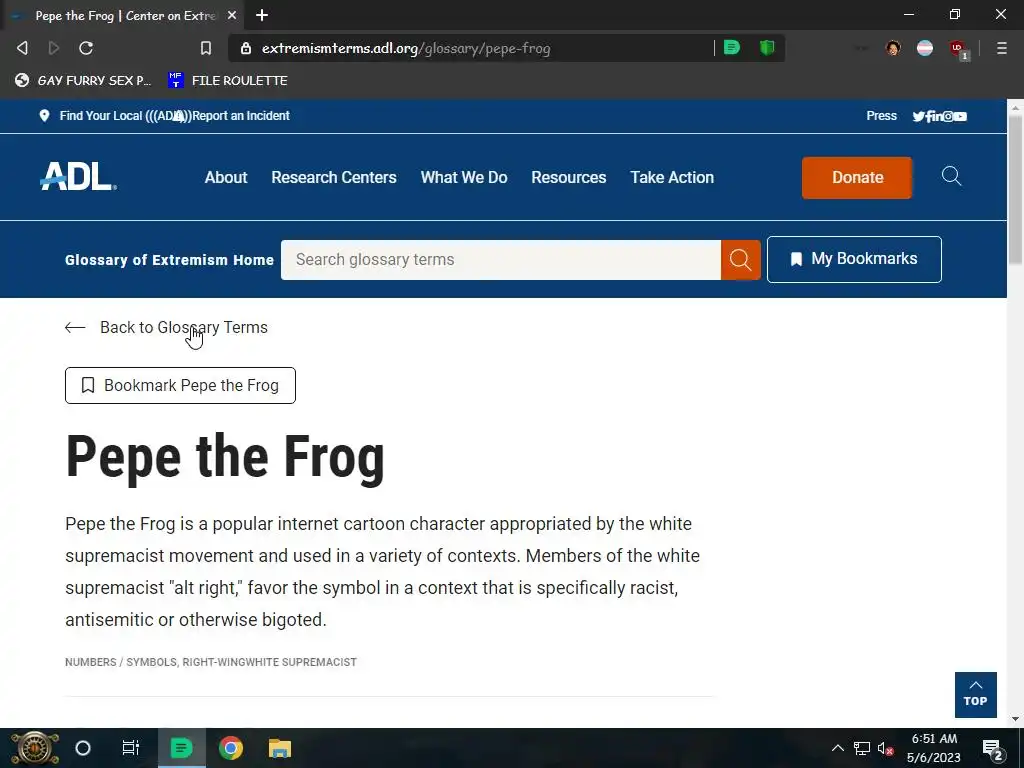This screenshot has height=768, width=1024.
Task: Open the user profile avatar extension
Action: pyautogui.click(x=893, y=48)
